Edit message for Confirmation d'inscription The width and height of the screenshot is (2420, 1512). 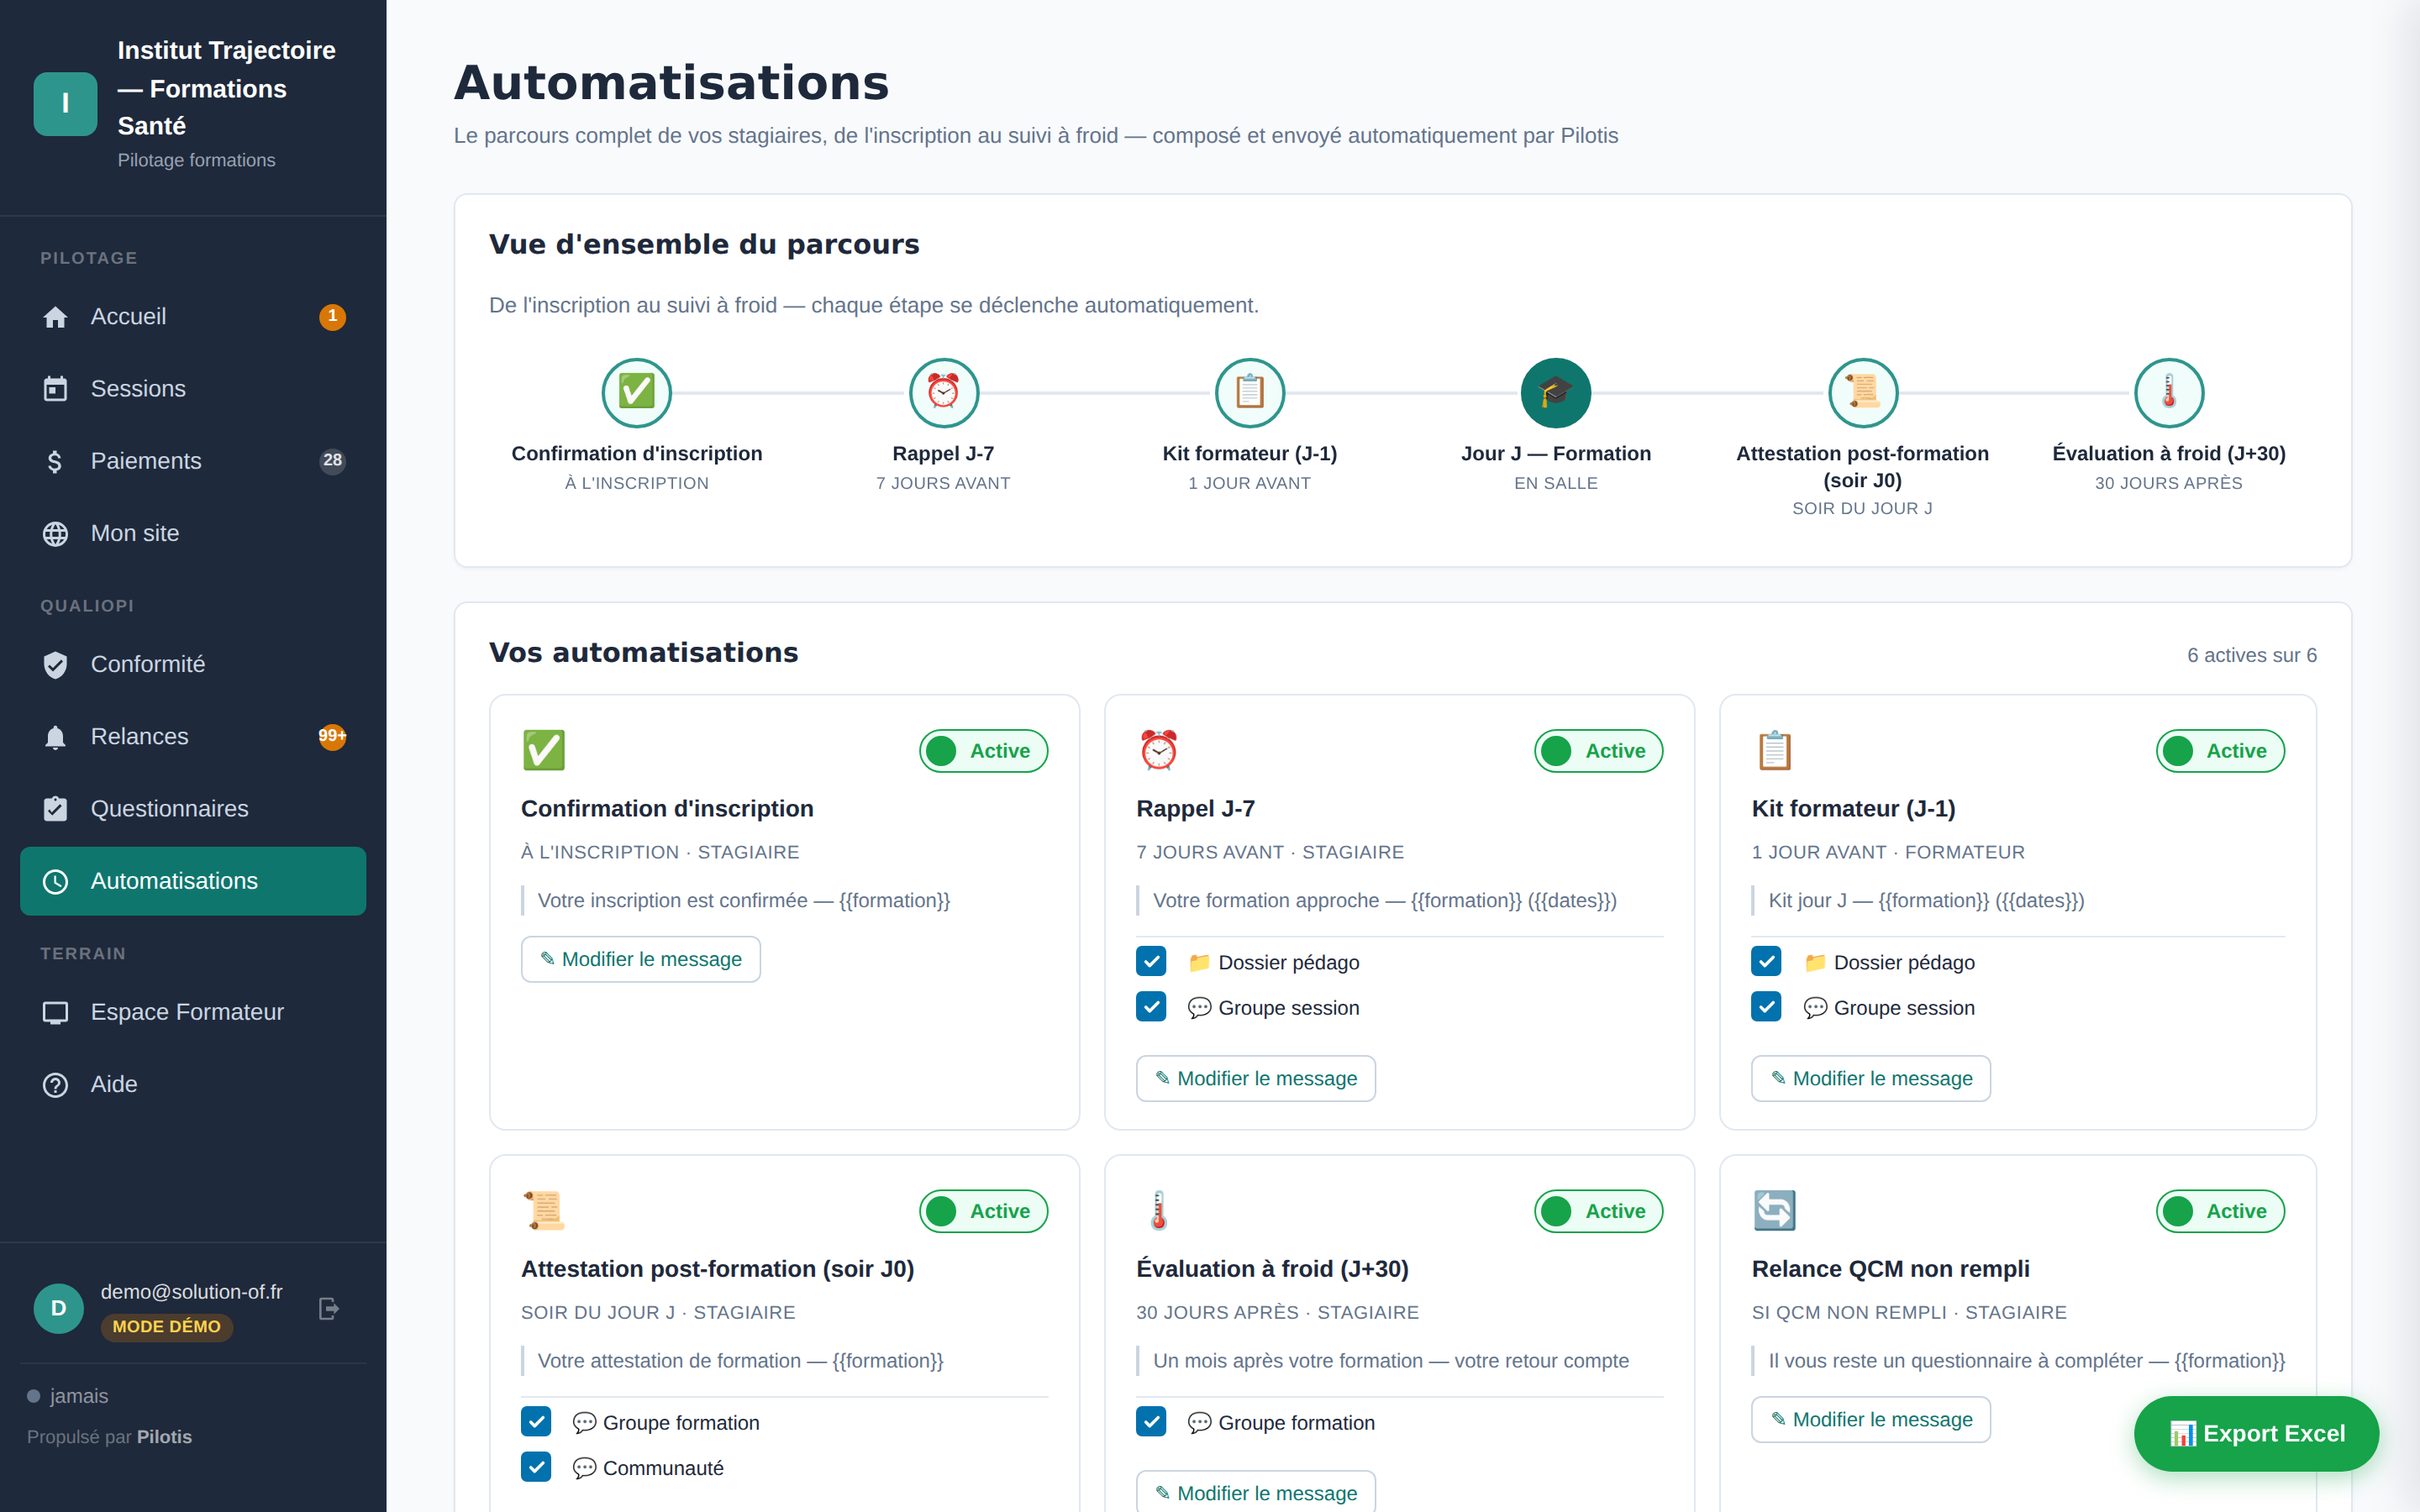tap(640, 959)
